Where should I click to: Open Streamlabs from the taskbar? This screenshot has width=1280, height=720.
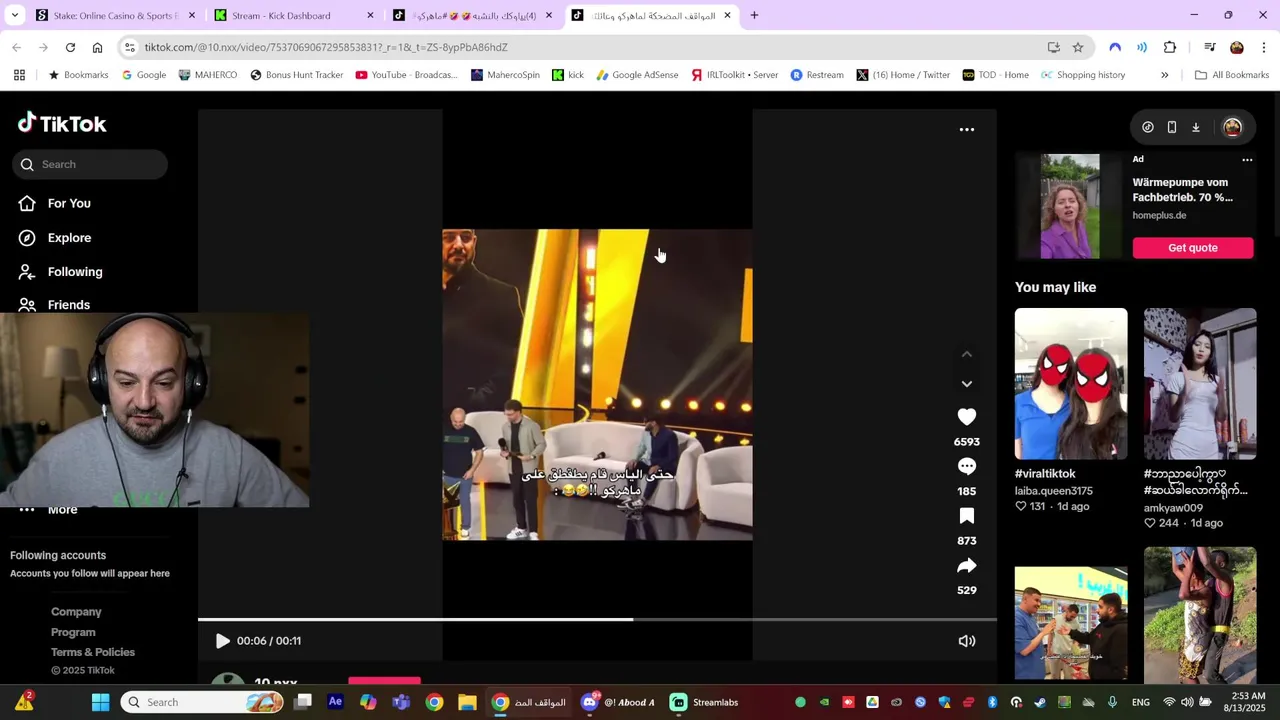click(704, 702)
